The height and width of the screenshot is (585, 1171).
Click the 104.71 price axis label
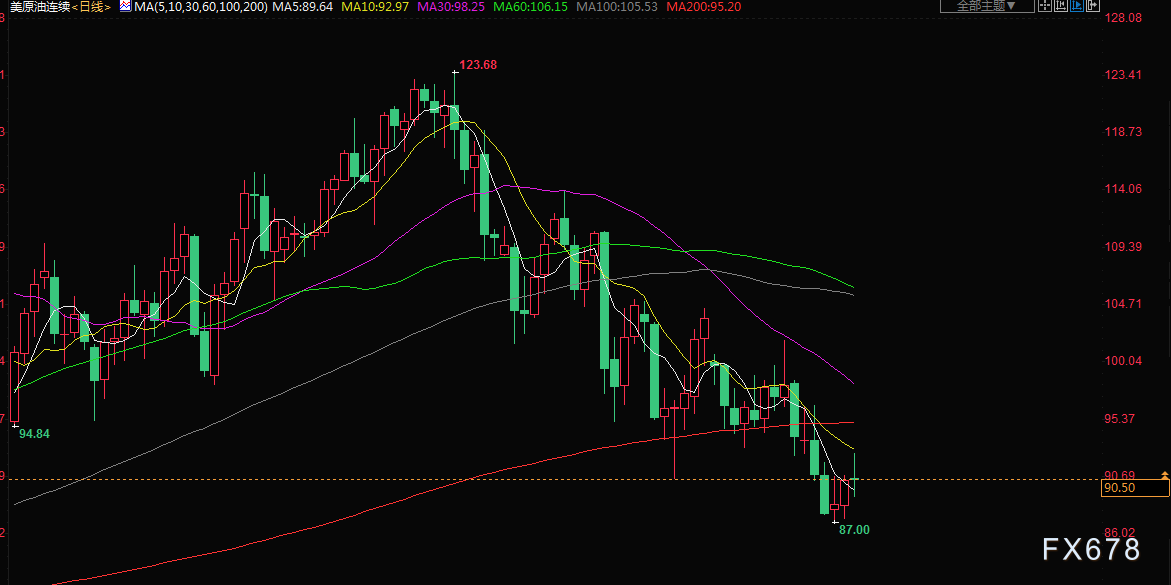(1122, 303)
